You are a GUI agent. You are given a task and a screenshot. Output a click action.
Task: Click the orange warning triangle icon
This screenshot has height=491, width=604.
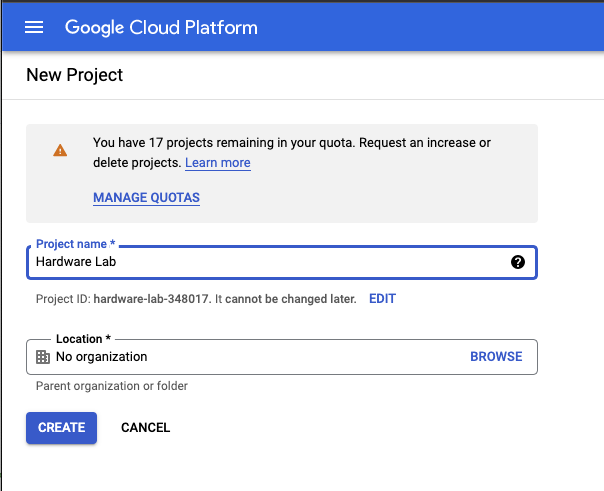click(x=60, y=151)
